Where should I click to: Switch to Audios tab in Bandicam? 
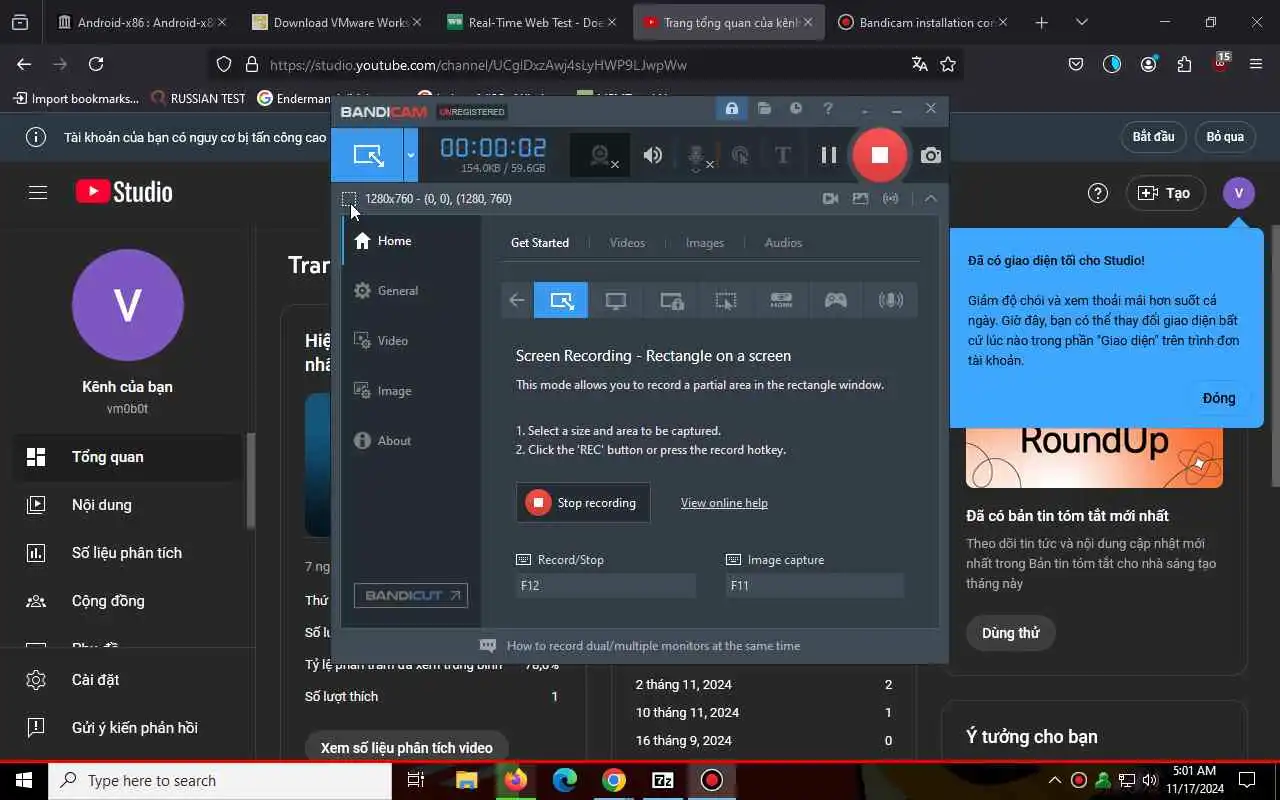pyautogui.click(x=783, y=243)
